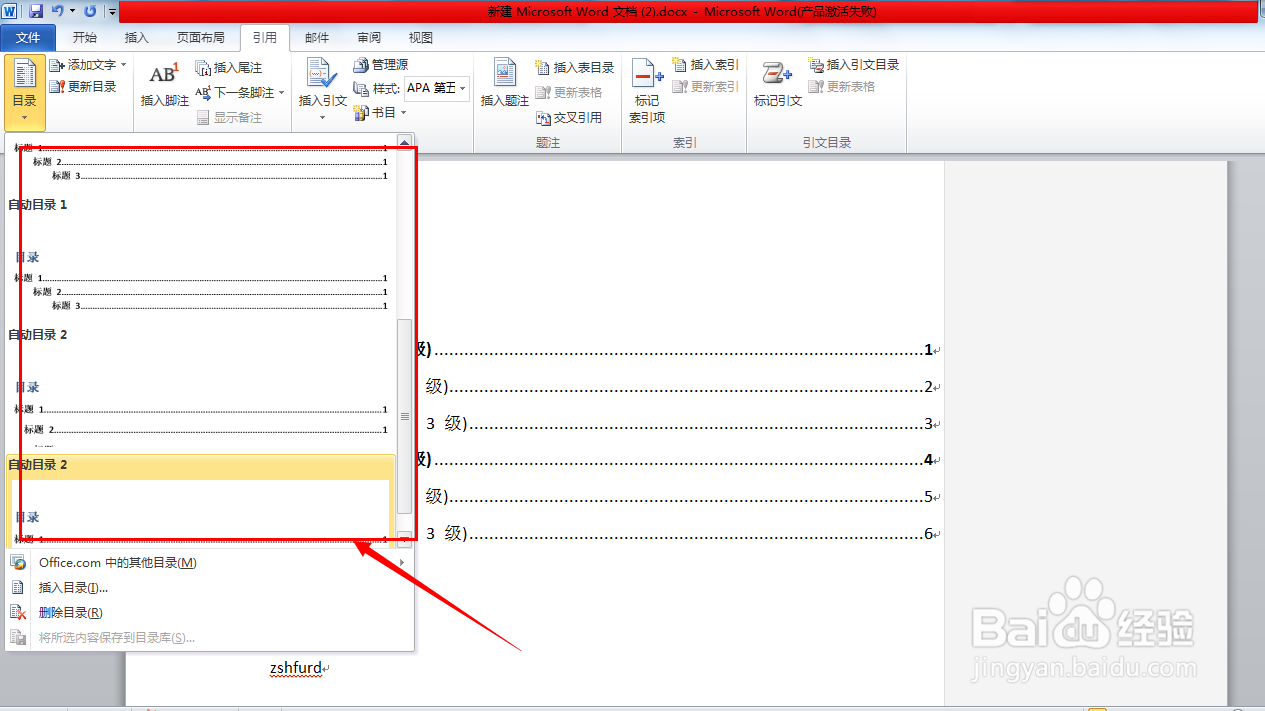Expand the 下一条脚注 dropdown arrow
Image resolution: width=1265 pixels, height=711 pixels.
pos(281,93)
